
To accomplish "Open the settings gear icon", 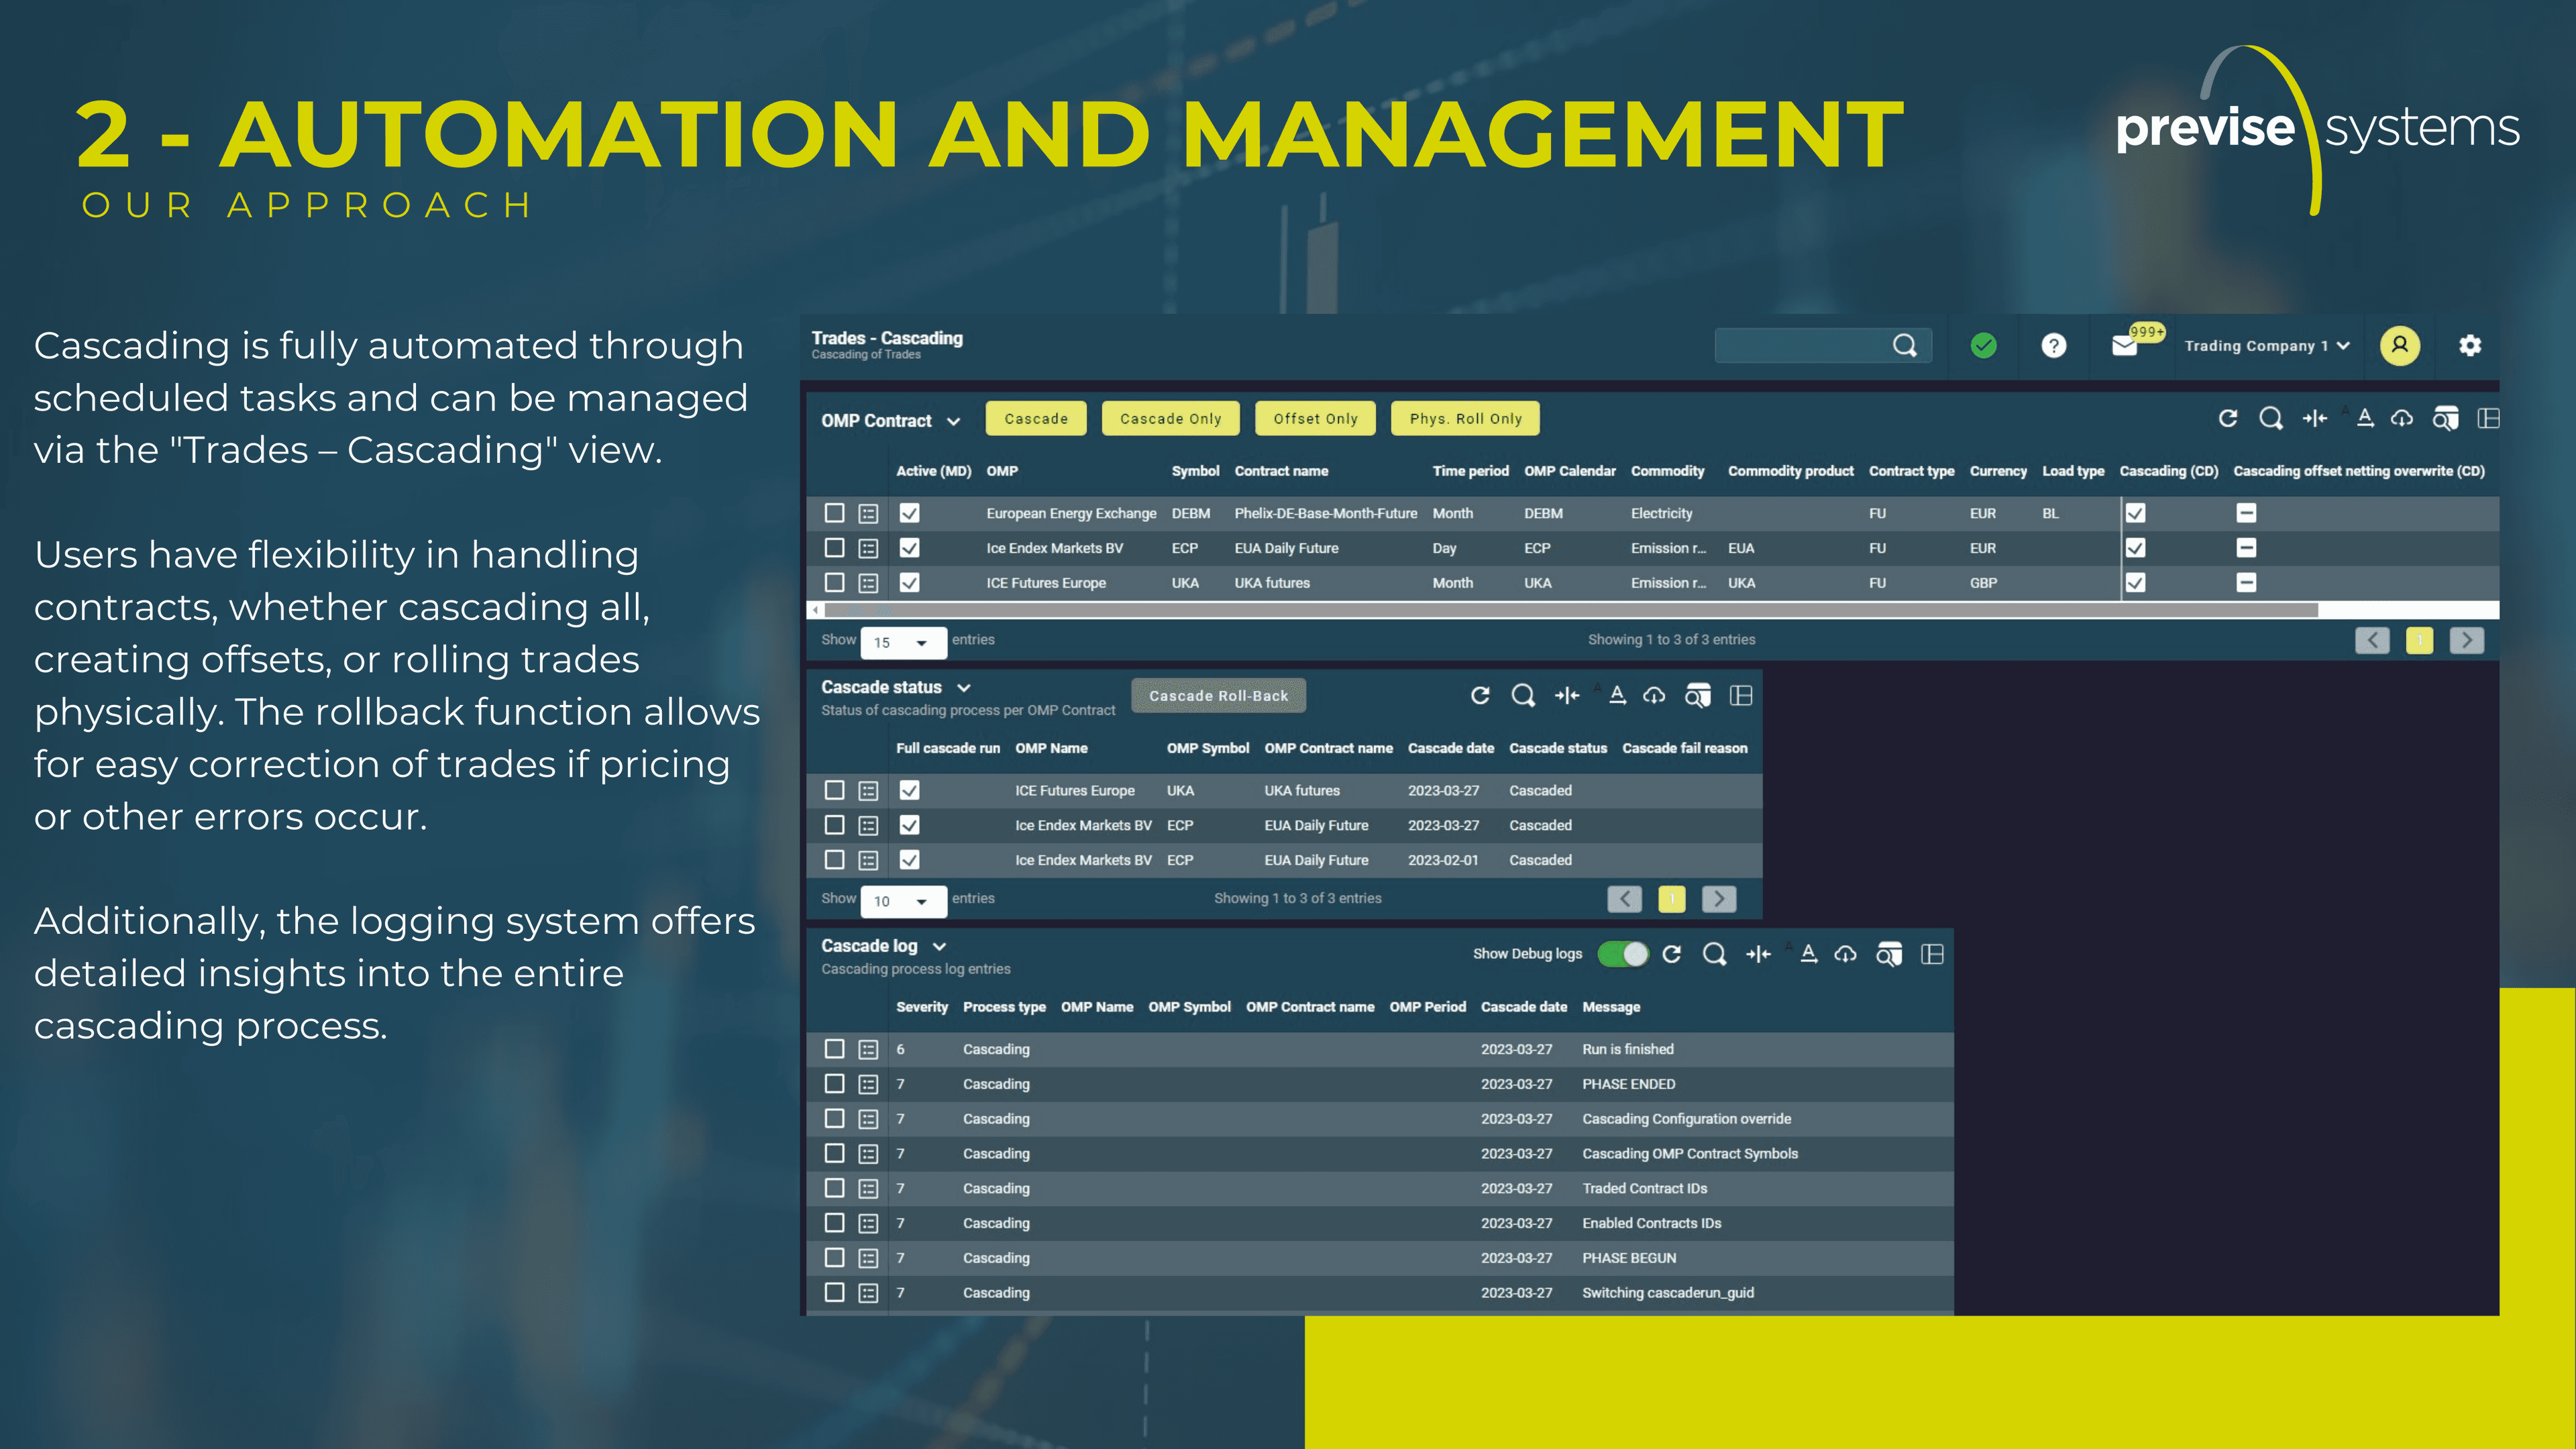I will click(x=2470, y=346).
